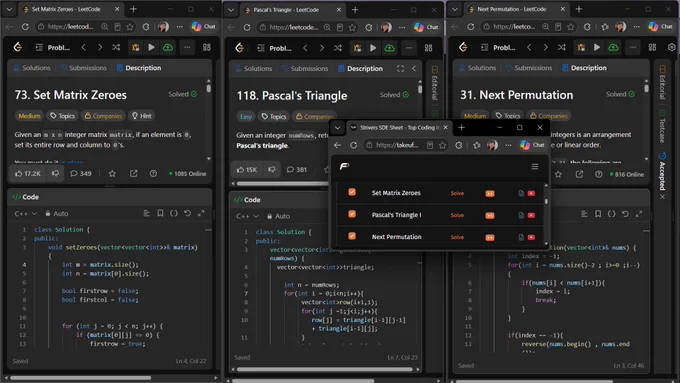This screenshot has height=383, width=680.
Task: Open Editorial side tab in Next Permutation
Action: click(662, 82)
